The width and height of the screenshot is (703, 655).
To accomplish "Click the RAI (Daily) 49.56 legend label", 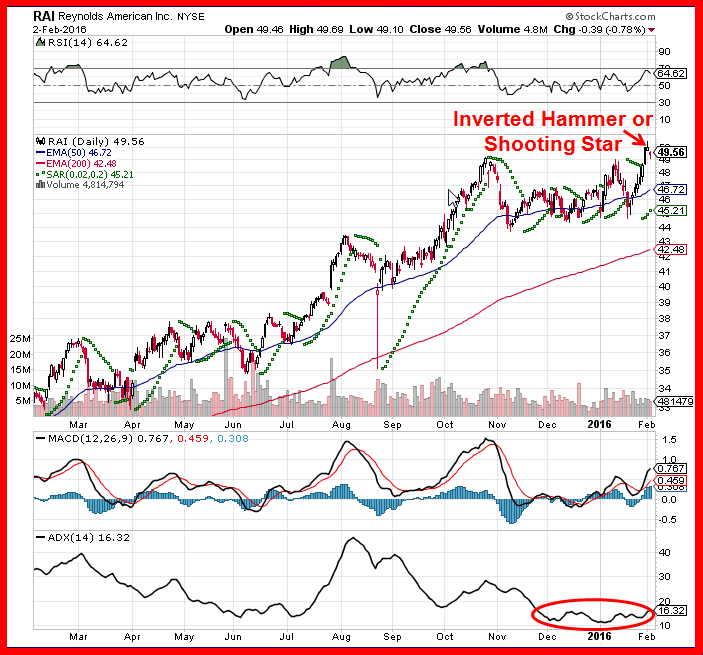I will tap(96, 142).
